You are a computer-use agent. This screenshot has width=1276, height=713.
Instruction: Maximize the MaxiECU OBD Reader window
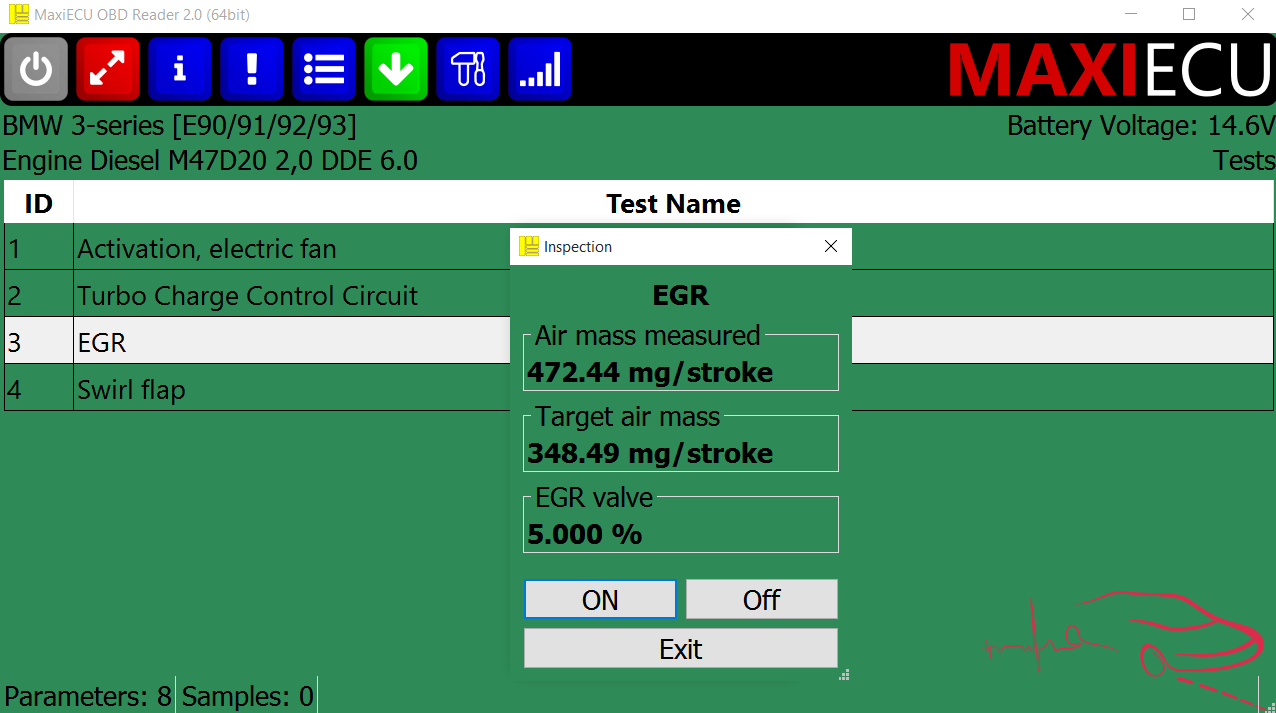[1189, 14]
